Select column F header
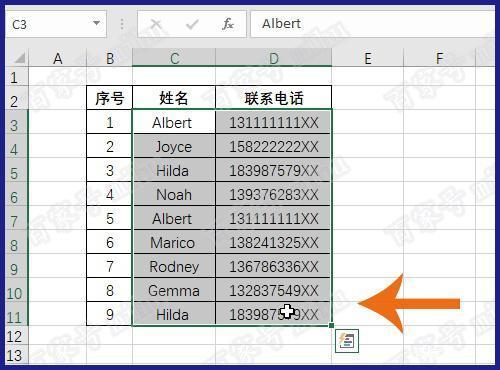Screen dimensions: 500x370 coord(440,58)
